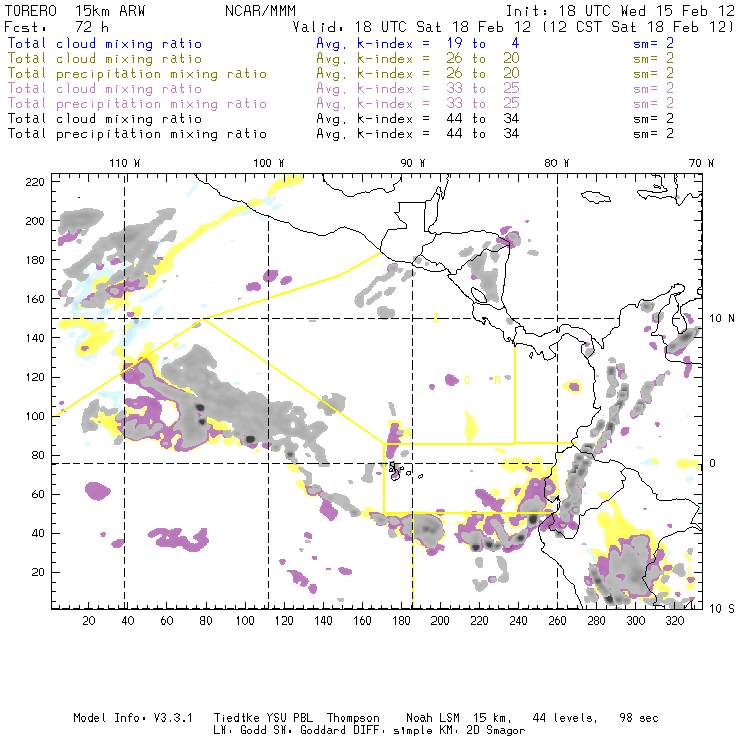Click the '0' equator label at right edge

click(x=712, y=463)
